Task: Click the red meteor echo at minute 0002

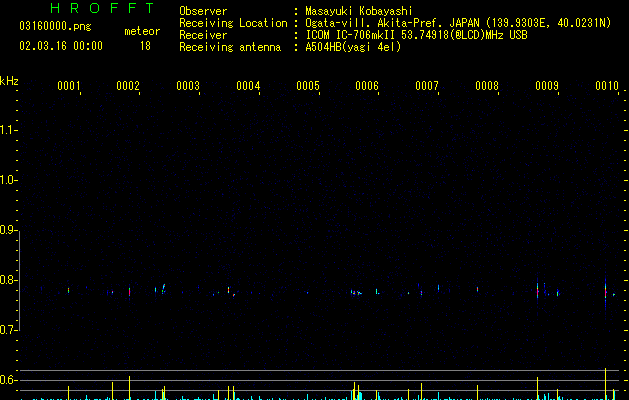Action: tap(129, 292)
